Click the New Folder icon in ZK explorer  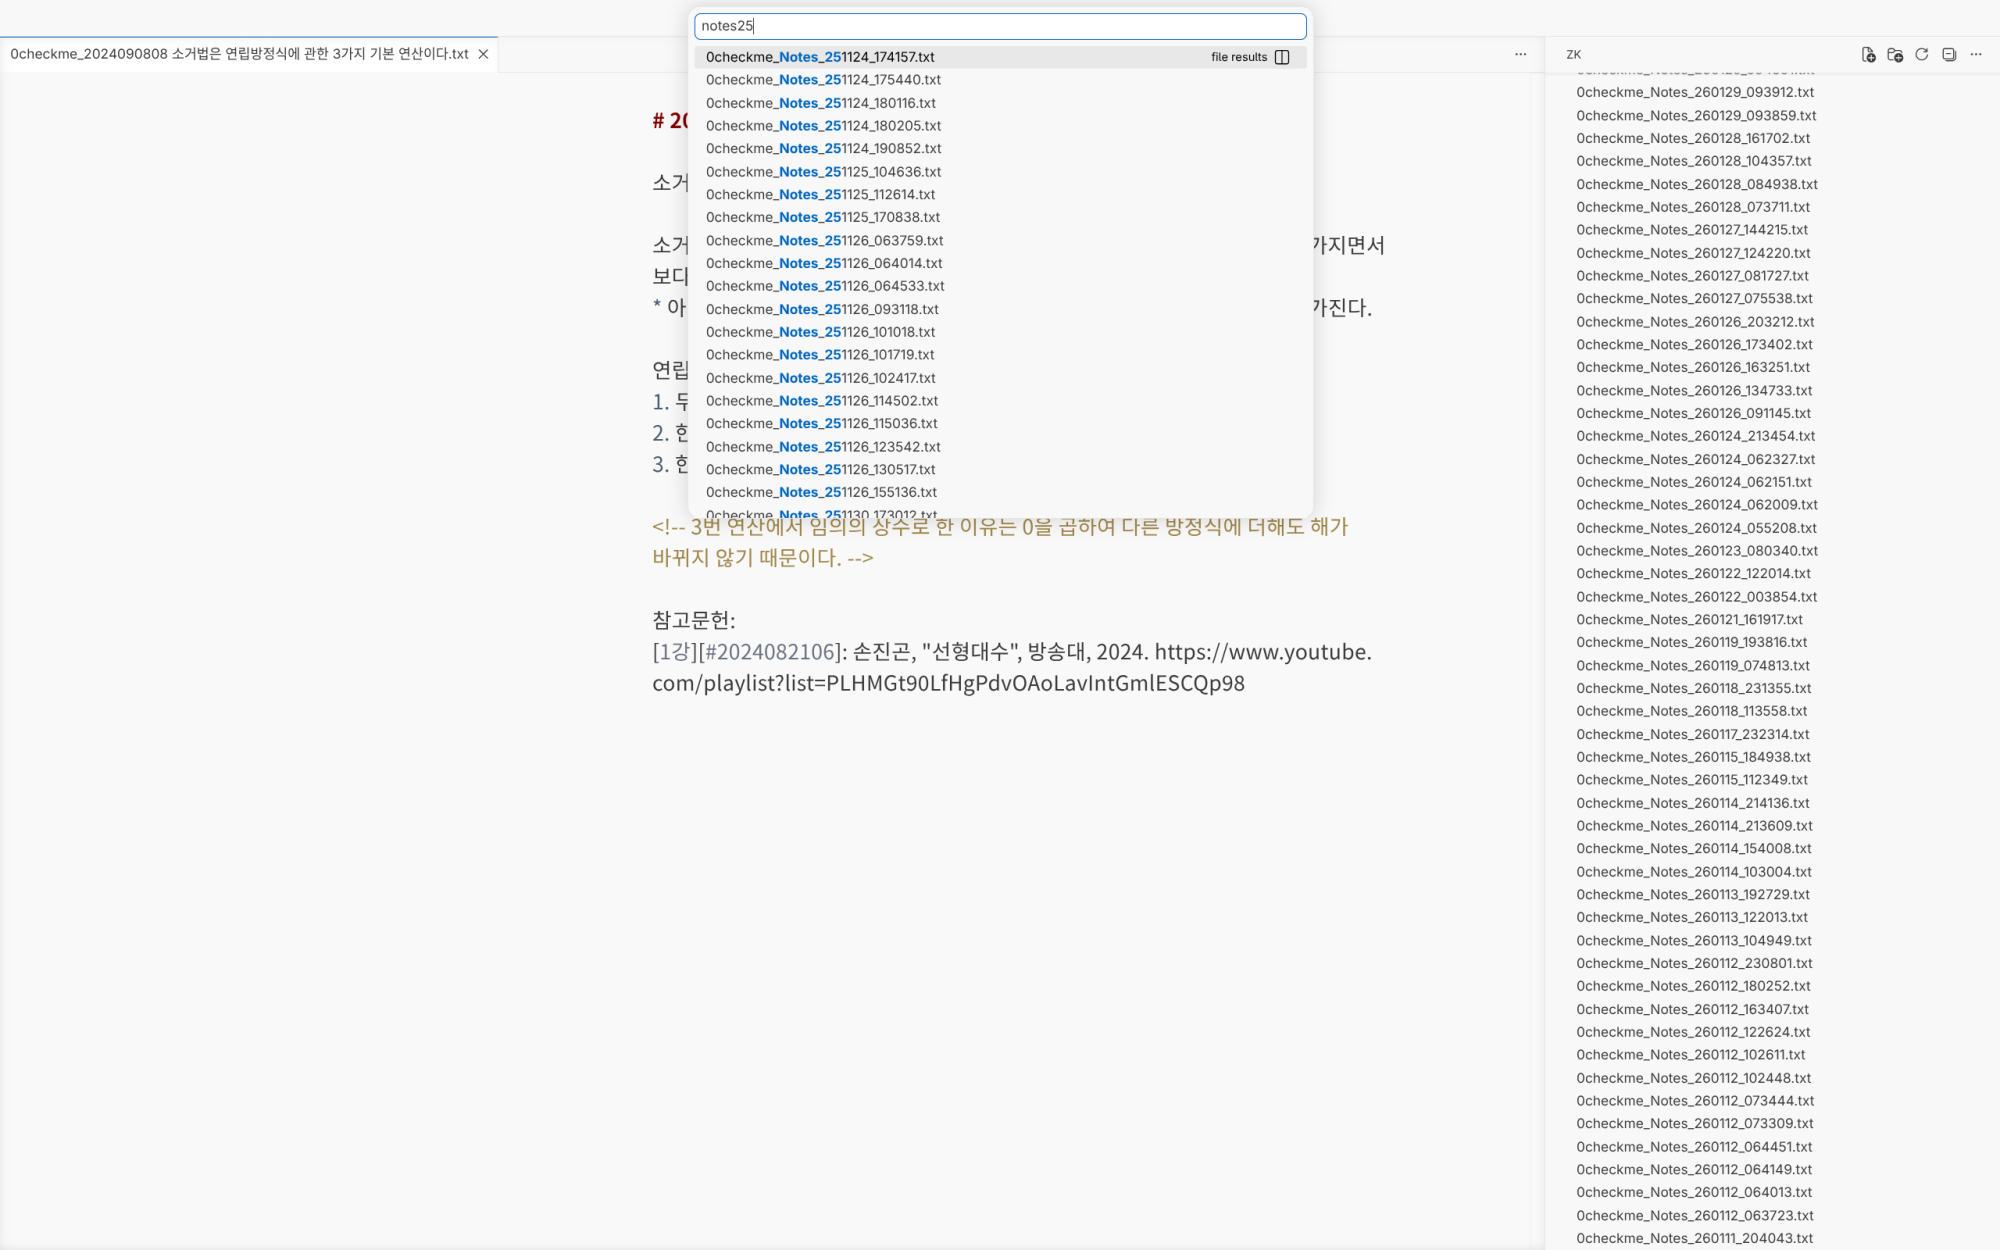[x=1895, y=55]
